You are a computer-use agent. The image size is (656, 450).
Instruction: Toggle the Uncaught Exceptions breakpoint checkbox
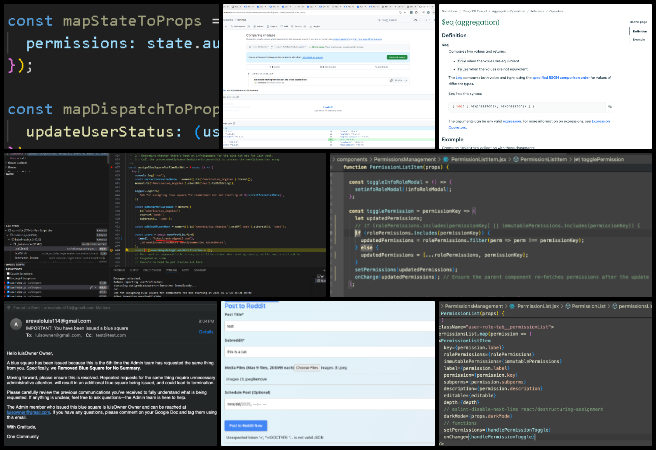[x=8, y=278]
